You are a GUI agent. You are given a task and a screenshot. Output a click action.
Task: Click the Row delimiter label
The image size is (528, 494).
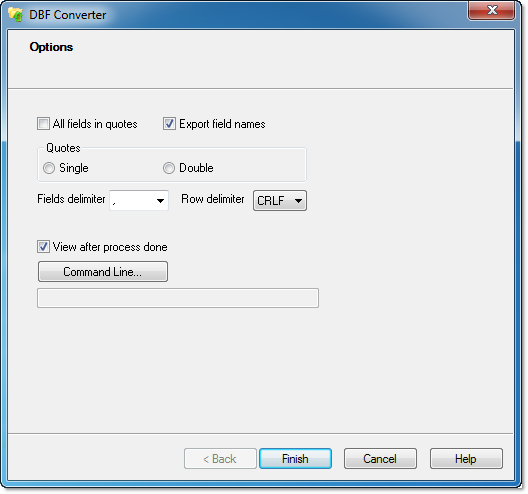coord(213,199)
